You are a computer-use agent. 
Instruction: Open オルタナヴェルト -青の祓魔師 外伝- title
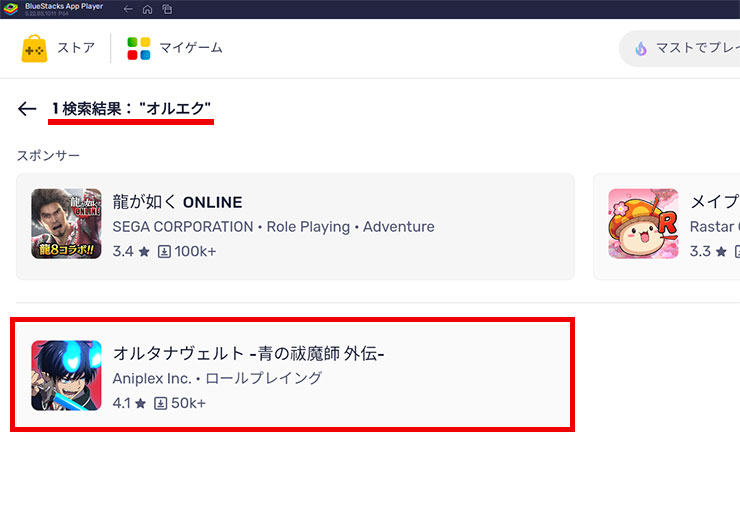pyautogui.click(x=249, y=354)
